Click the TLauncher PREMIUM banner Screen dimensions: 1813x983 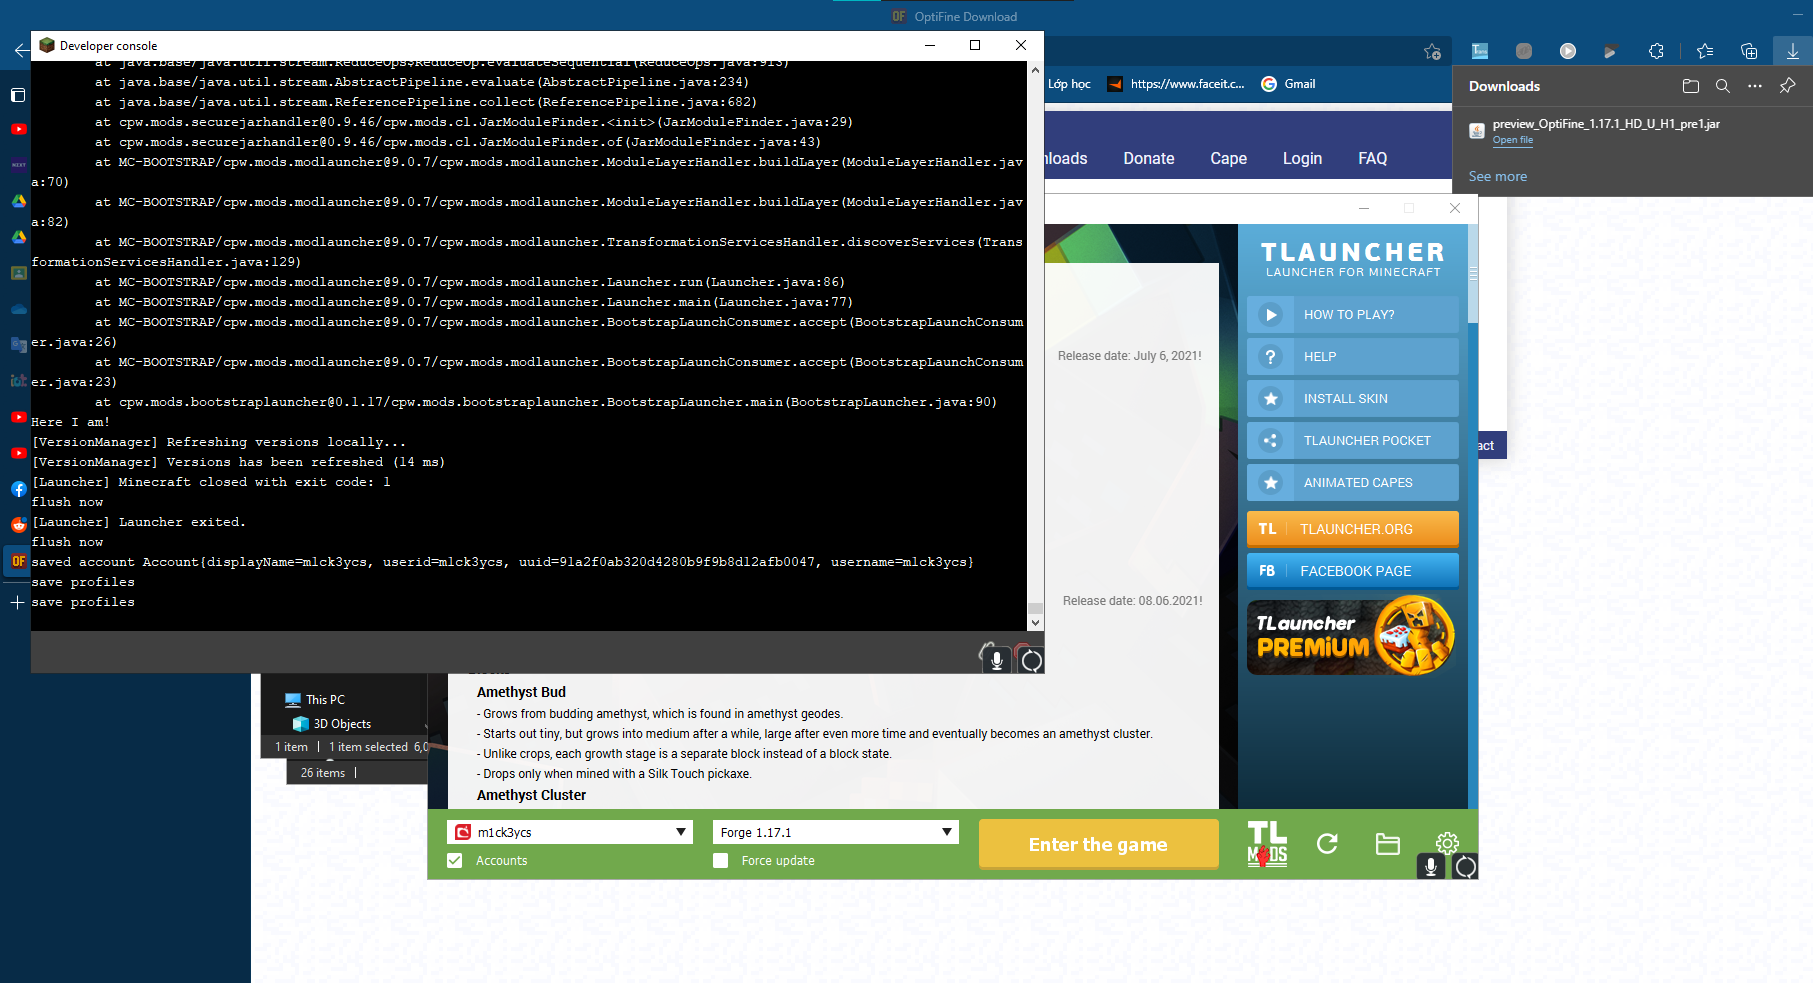point(1352,636)
